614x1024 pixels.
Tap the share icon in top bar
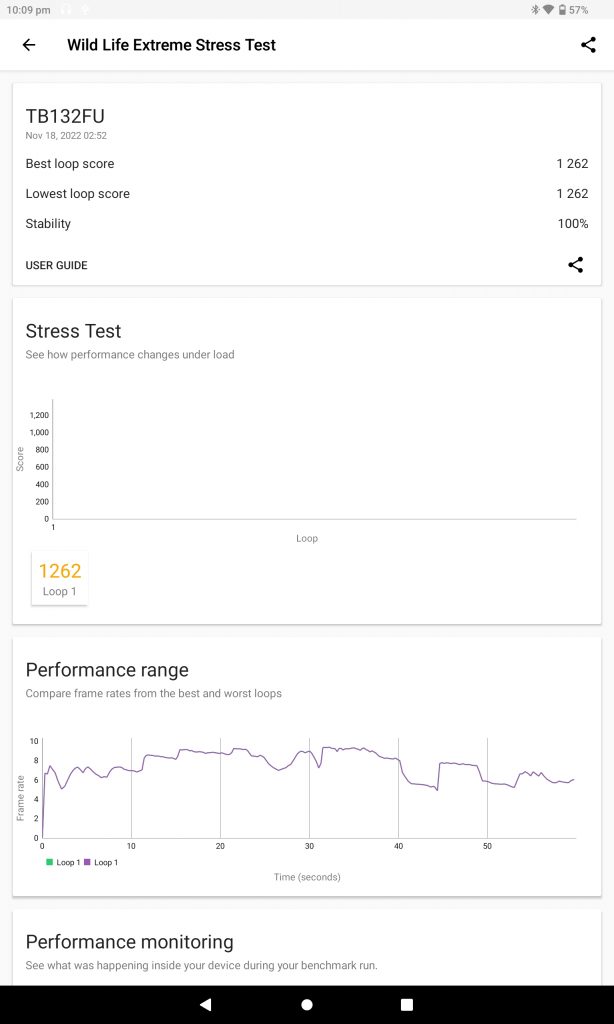[x=588, y=45]
